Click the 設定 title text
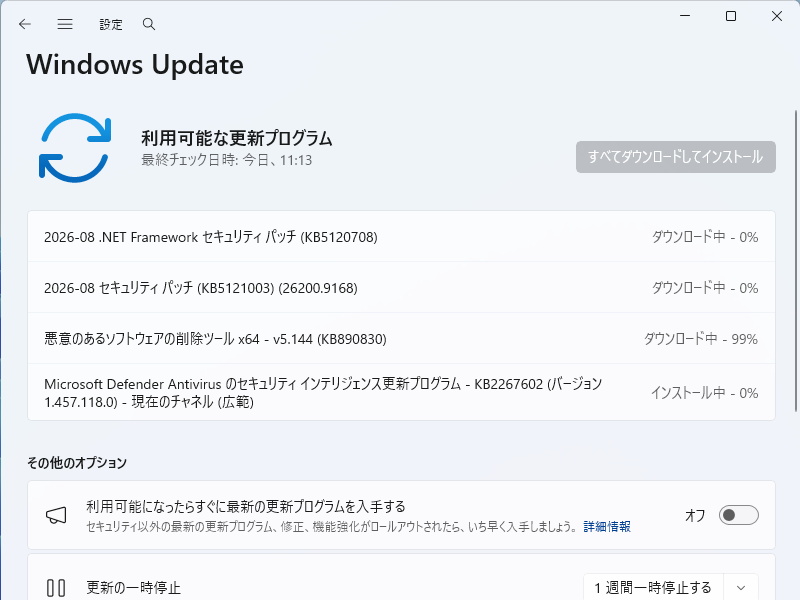Viewport: 800px width, 600px height. 111,24
